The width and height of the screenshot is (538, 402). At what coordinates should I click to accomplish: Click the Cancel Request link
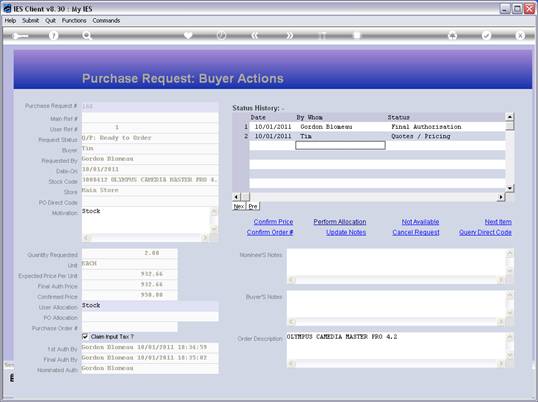(x=416, y=233)
